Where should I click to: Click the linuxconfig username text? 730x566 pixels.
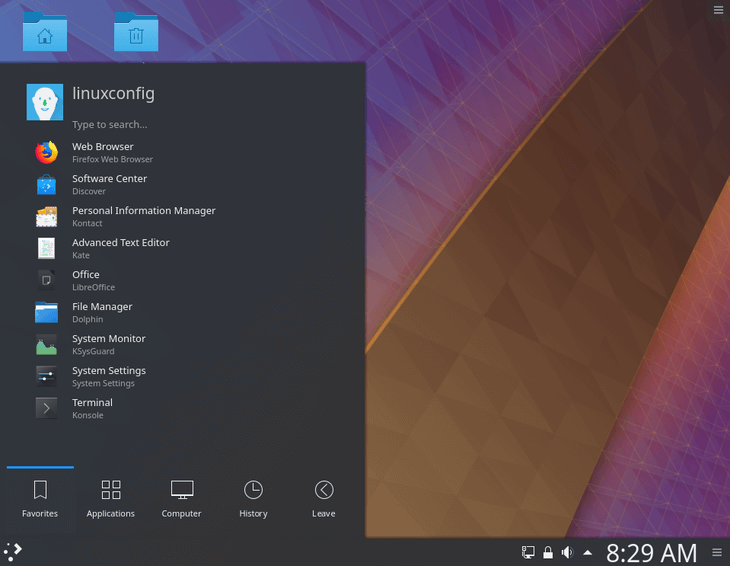[x=113, y=94]
